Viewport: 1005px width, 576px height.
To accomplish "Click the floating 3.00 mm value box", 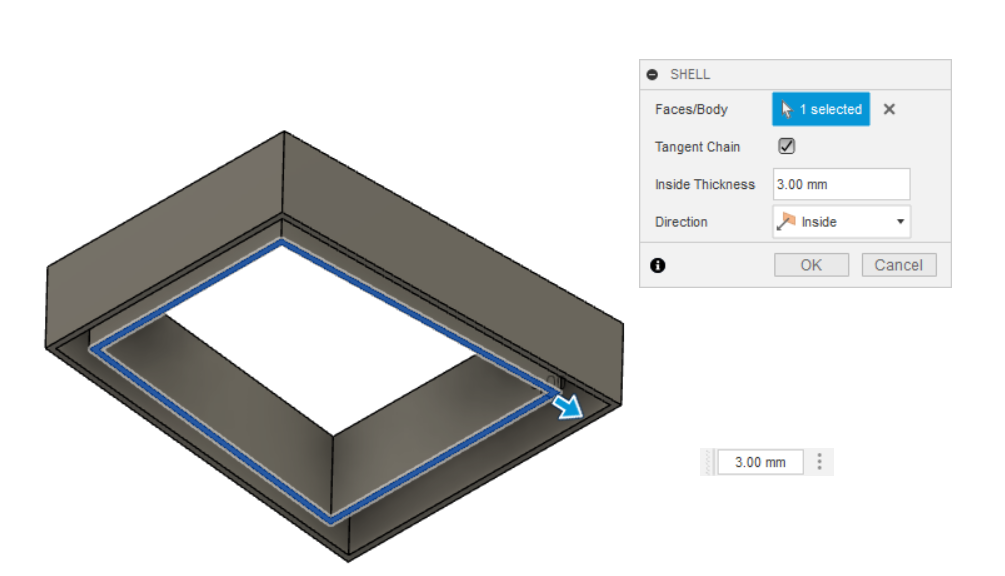I will [760, 462].
